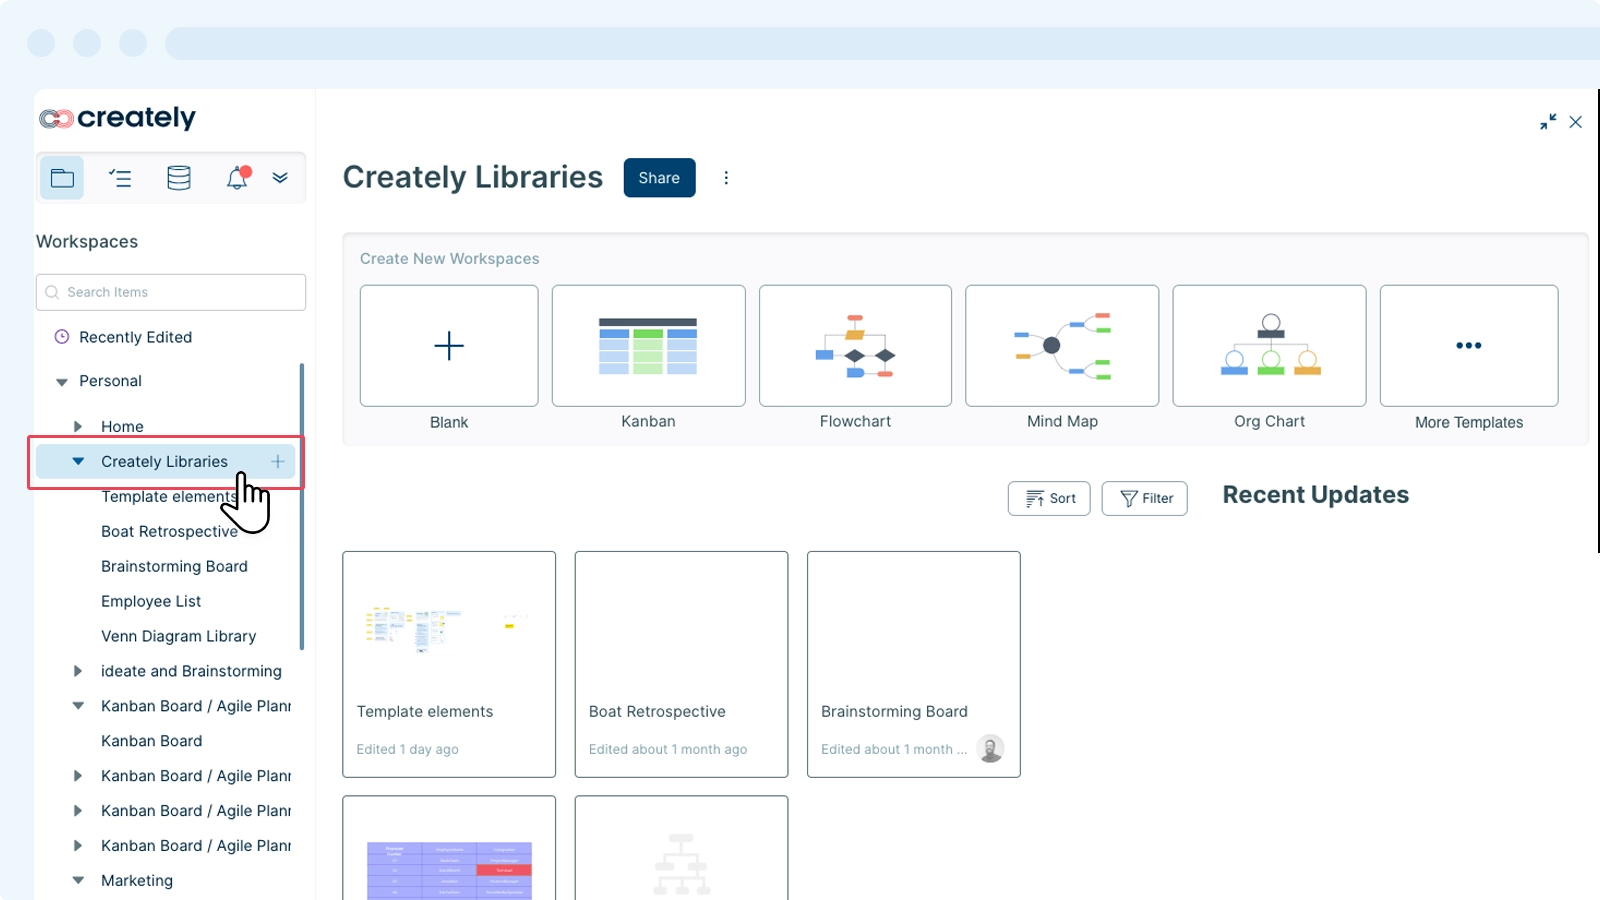Expand ideate and Brainstorming folder
The image size is (1600, 900).
(x=77, y=671)
